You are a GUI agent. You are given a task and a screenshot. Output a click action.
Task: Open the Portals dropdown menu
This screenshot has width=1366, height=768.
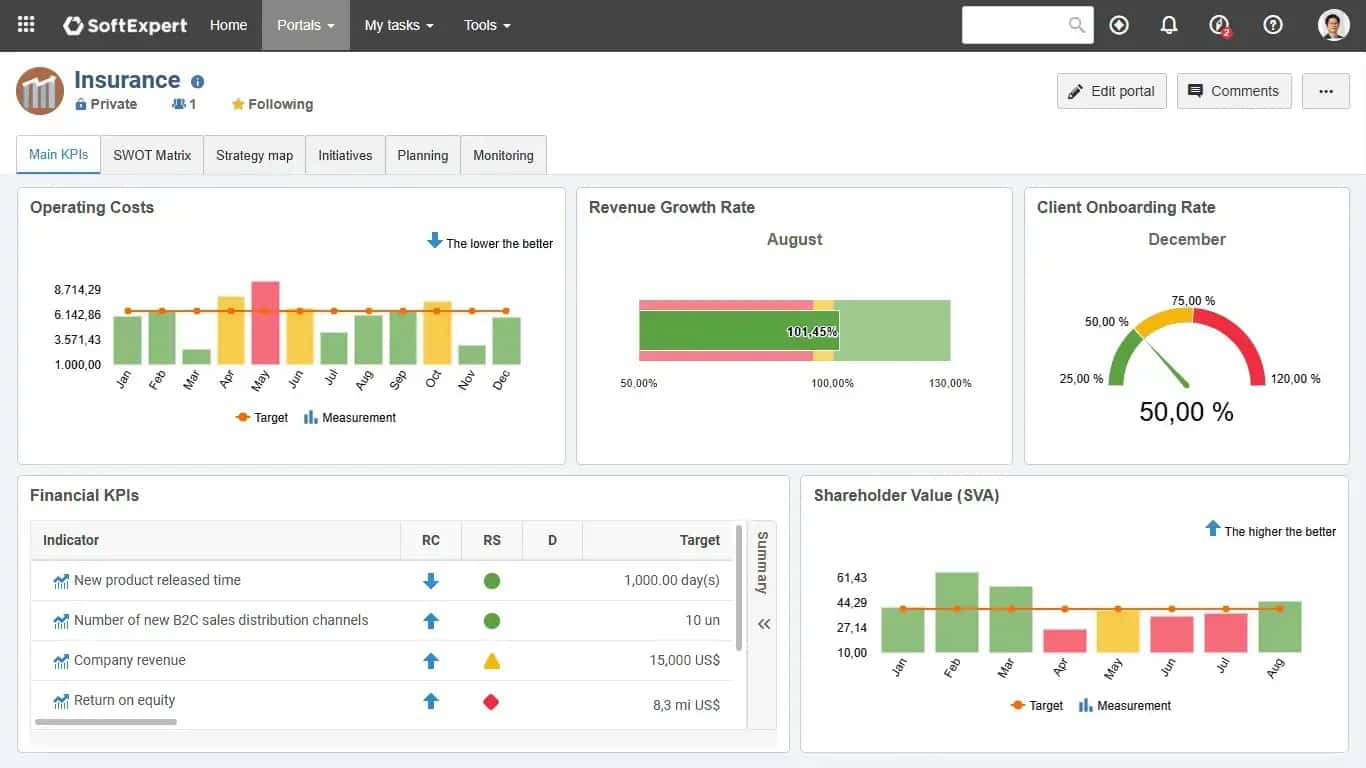pos(306,25)
